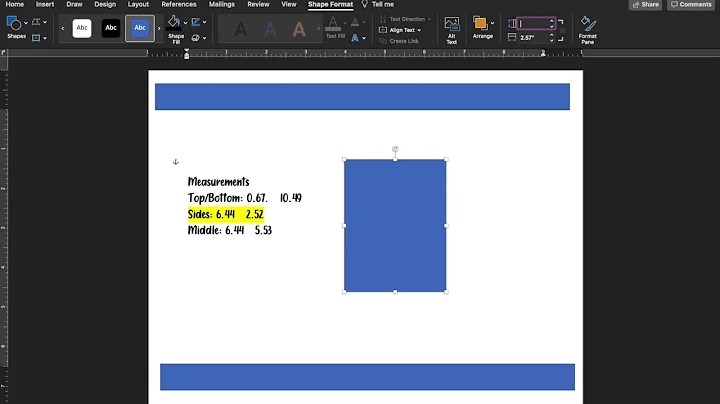Show more shape styles arrow
The width and height of the screenshot is (720, 404).
tap(159, 28)
